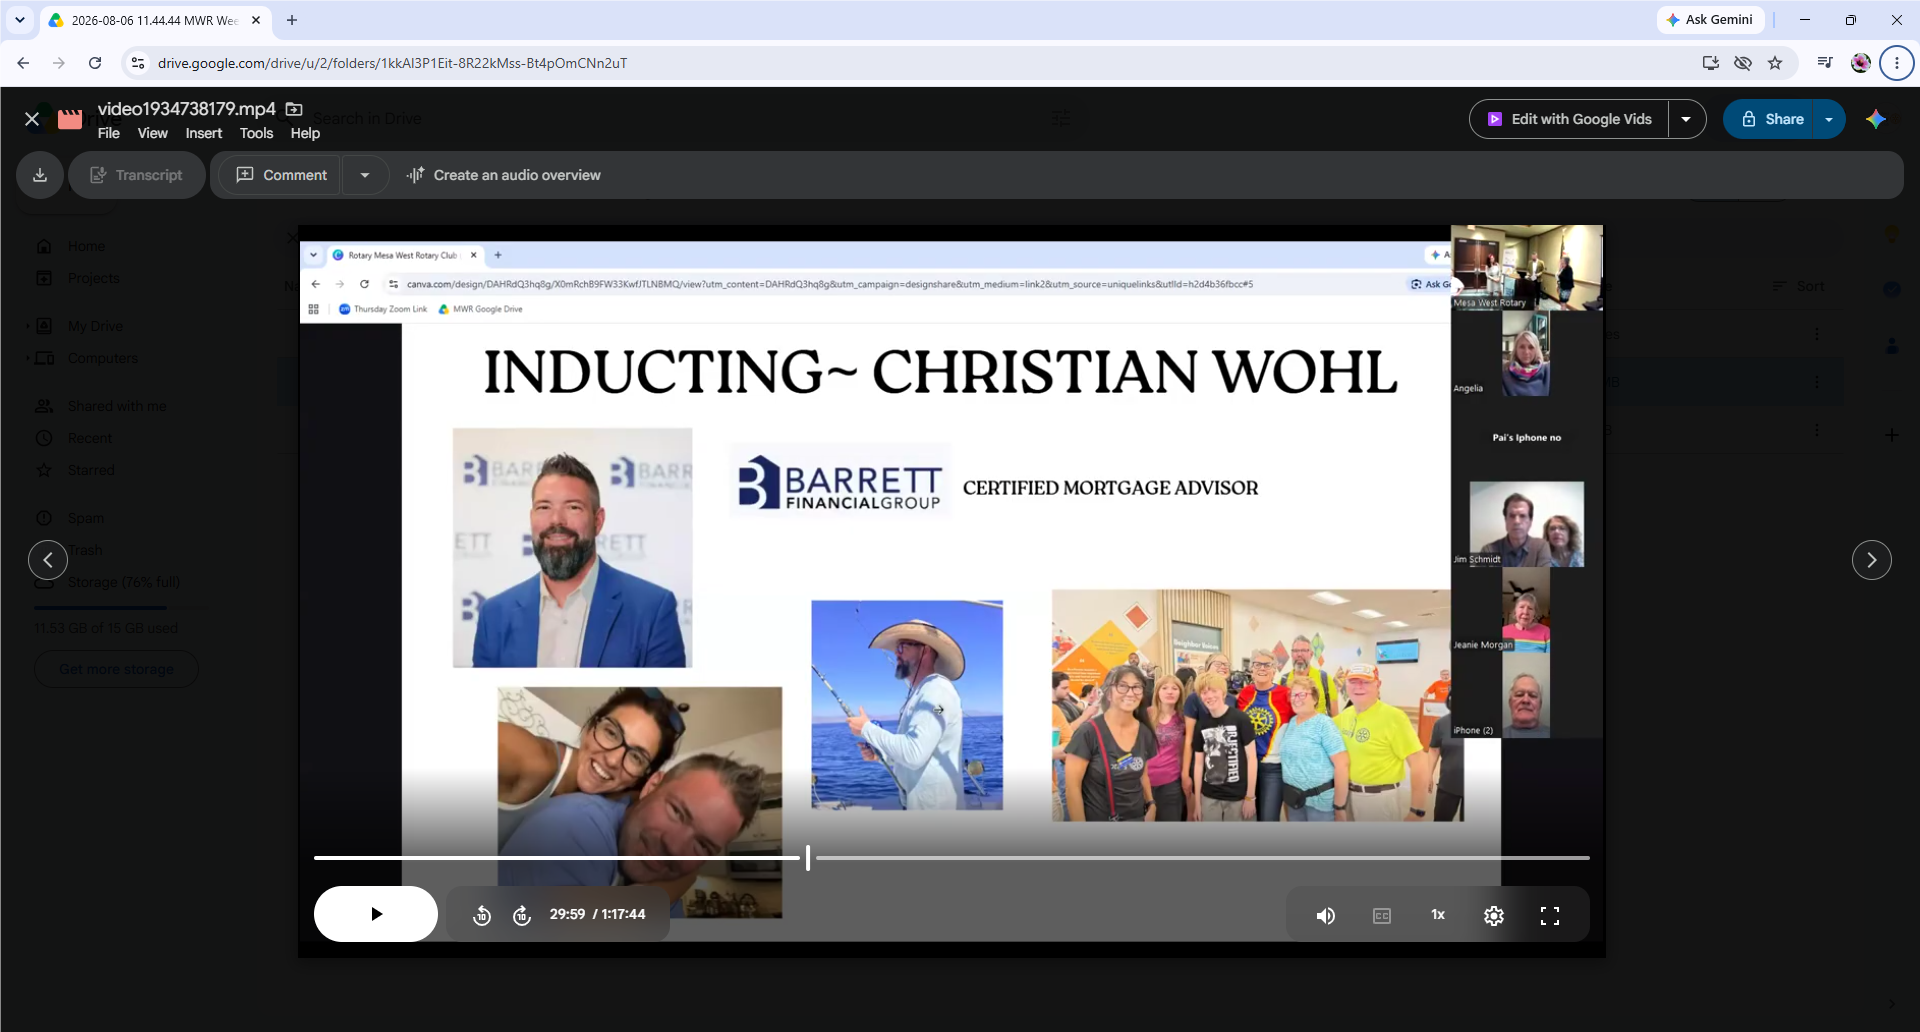Click the Mesa West Rotary participant thumbnail
This screenshot has width=1920, height=1032.
click(x=1527, y=268)
